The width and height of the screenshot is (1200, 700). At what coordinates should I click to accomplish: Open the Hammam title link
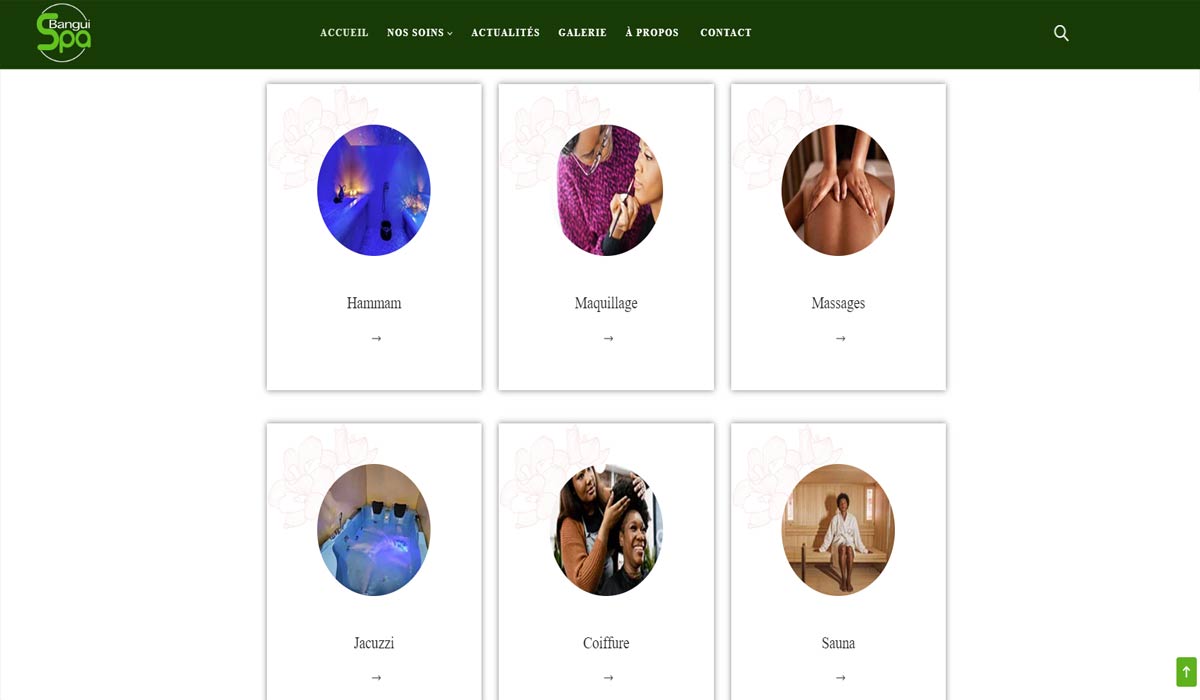tap(374, 303)
